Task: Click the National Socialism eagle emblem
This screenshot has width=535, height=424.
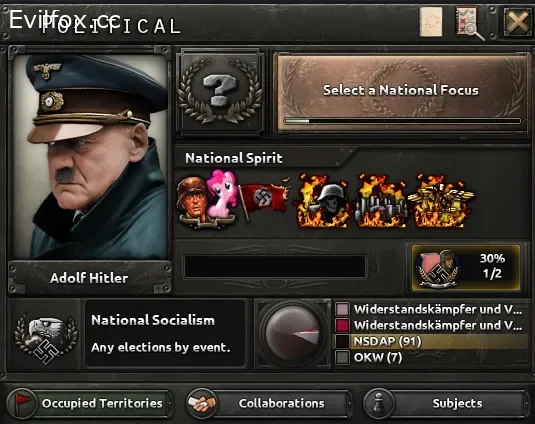Action: (46, 337)
